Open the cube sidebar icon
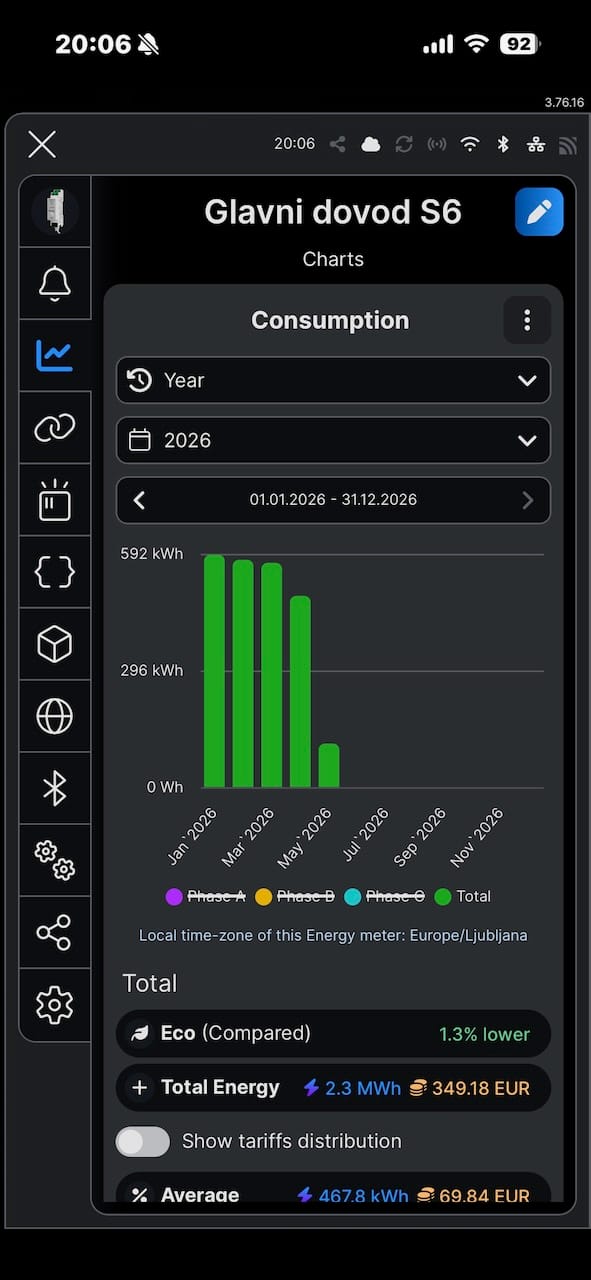591x1280 pixels. (x=55, y=644)
